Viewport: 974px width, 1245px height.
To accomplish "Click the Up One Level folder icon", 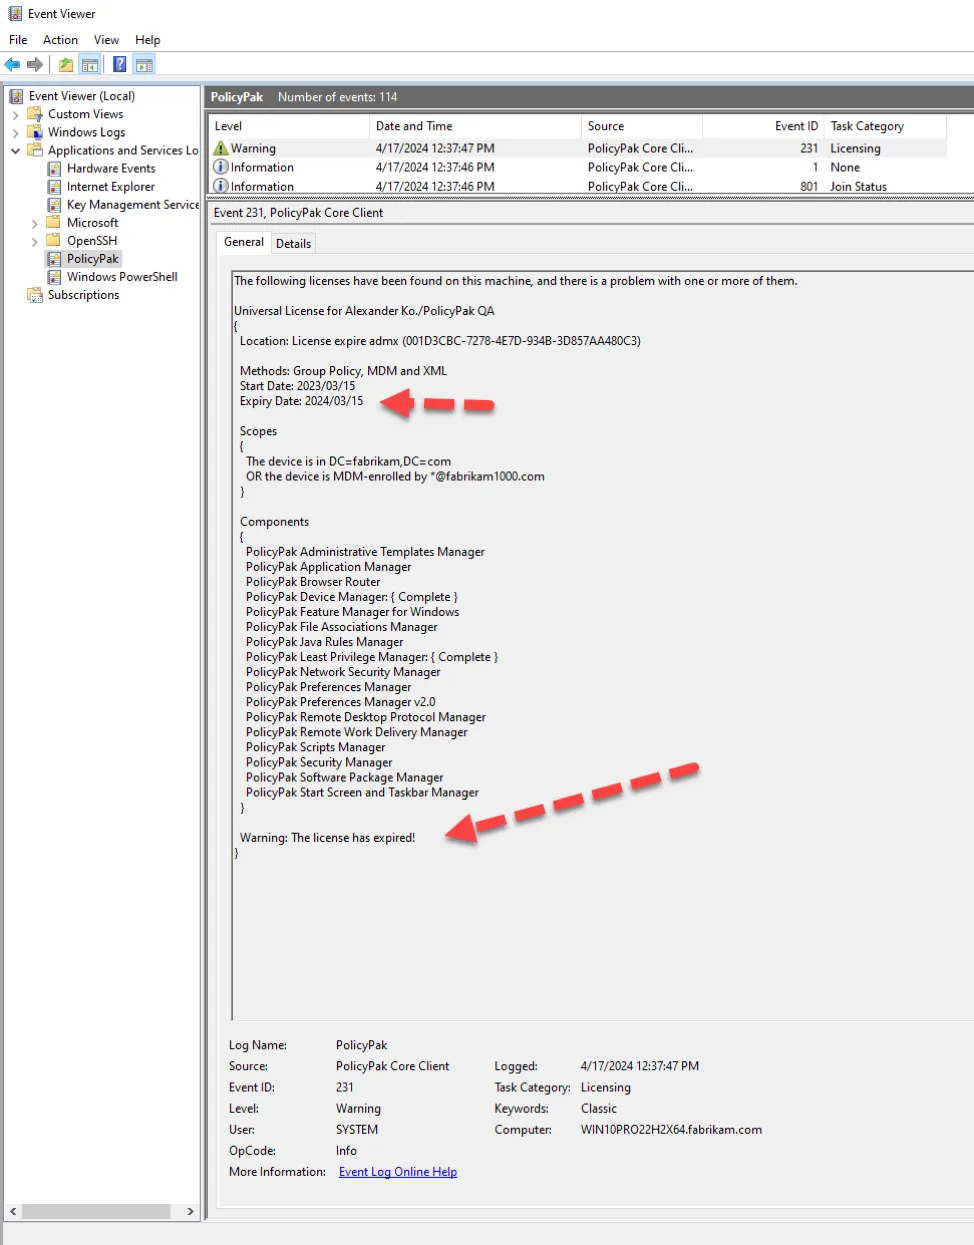I will [66, 65].
